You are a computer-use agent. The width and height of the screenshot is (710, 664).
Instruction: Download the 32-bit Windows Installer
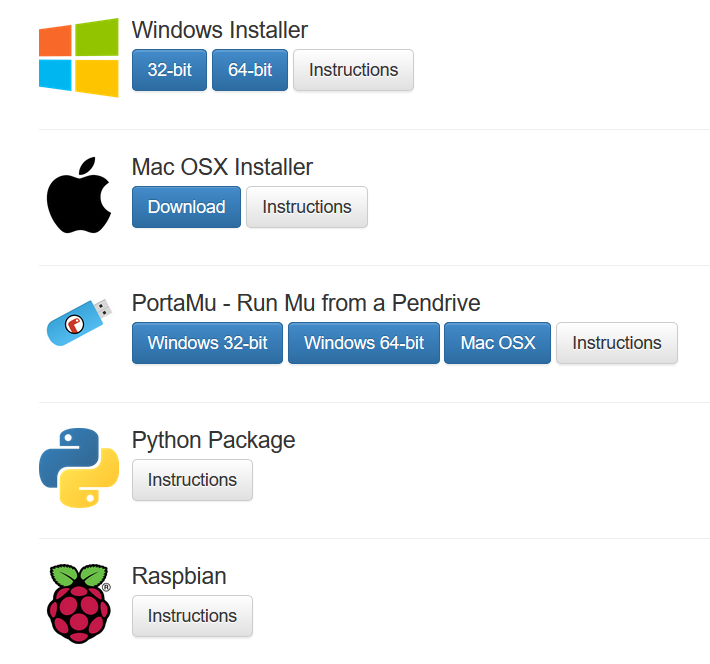[169, 70]
